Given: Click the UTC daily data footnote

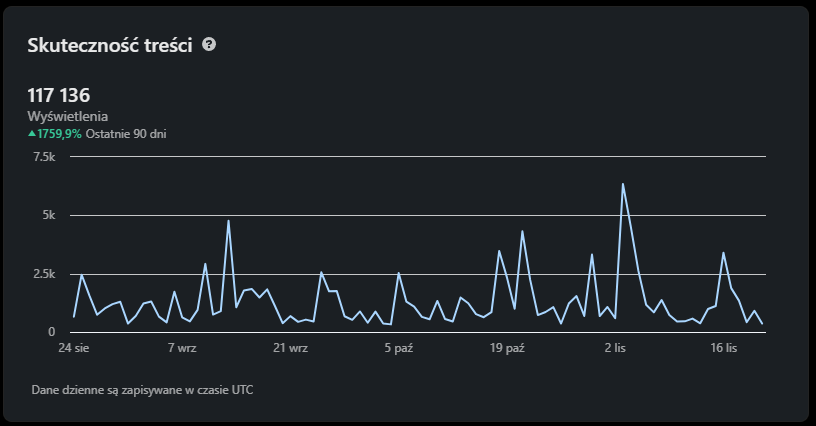Looking at the screenshot, I should point(142,389).
